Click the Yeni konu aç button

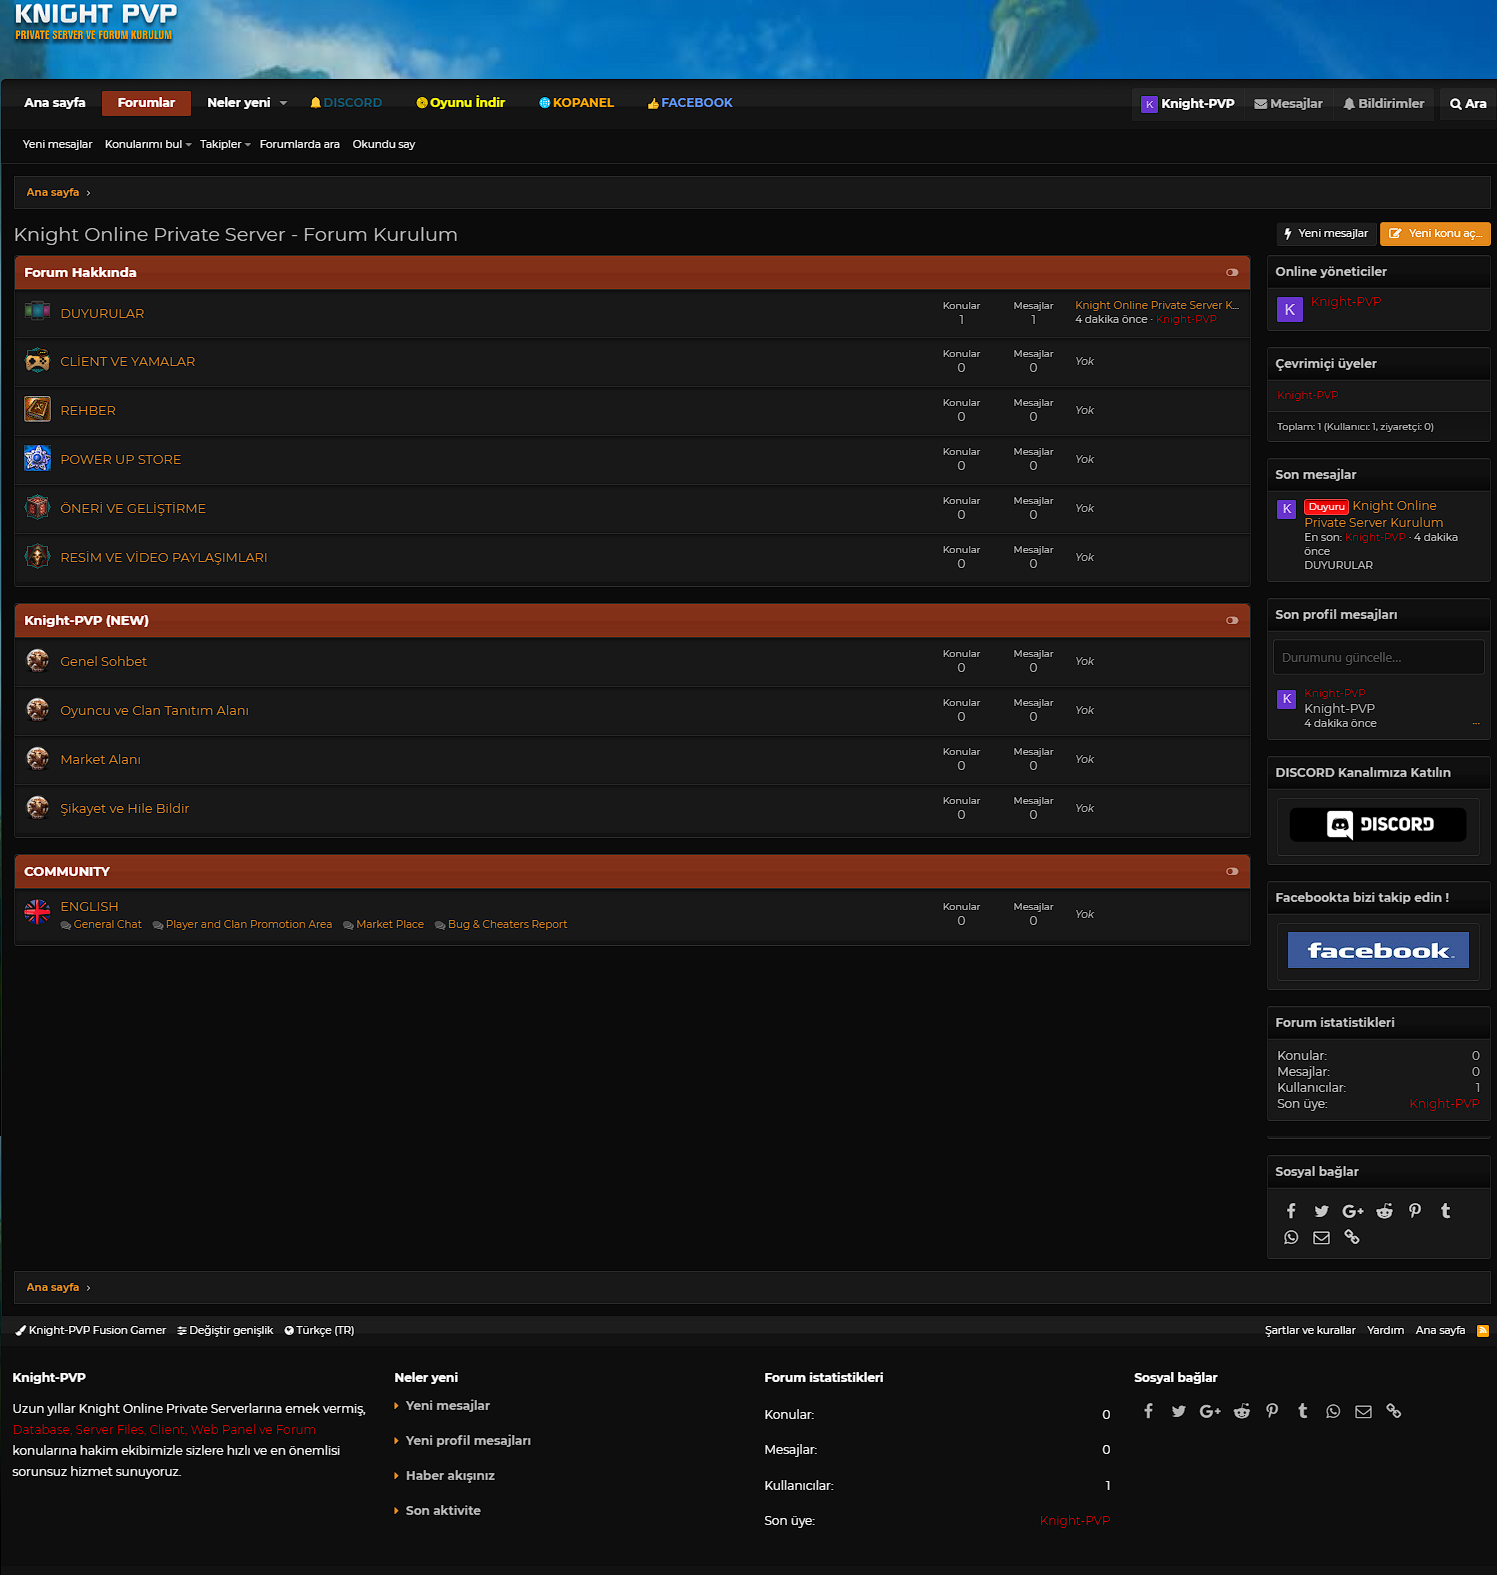tap(1435, 233)
